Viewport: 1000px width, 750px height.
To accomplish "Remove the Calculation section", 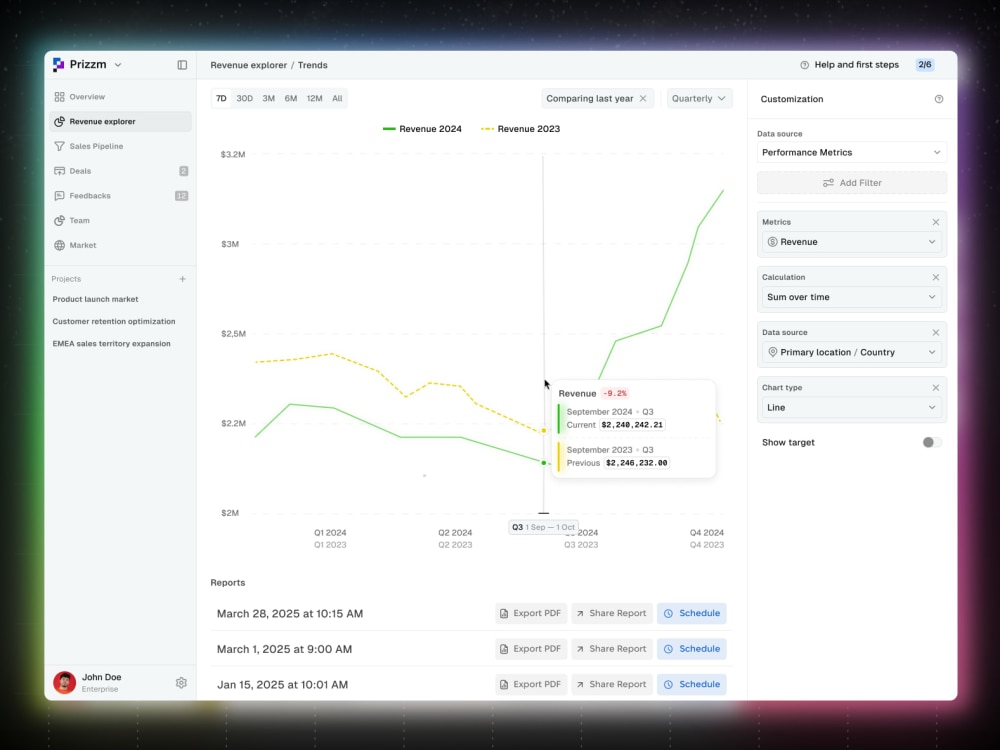I will 936,277.
